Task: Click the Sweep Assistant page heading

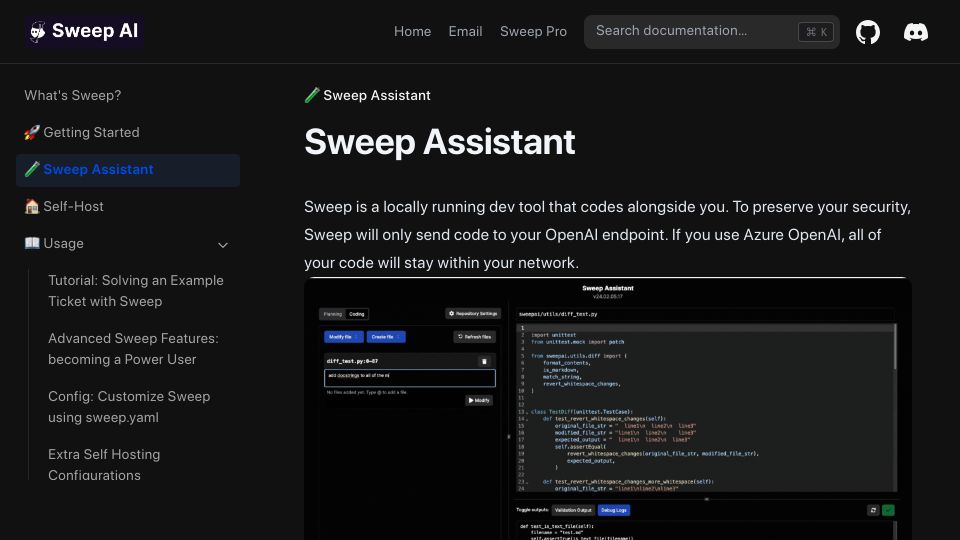Action: click(440, 142)
